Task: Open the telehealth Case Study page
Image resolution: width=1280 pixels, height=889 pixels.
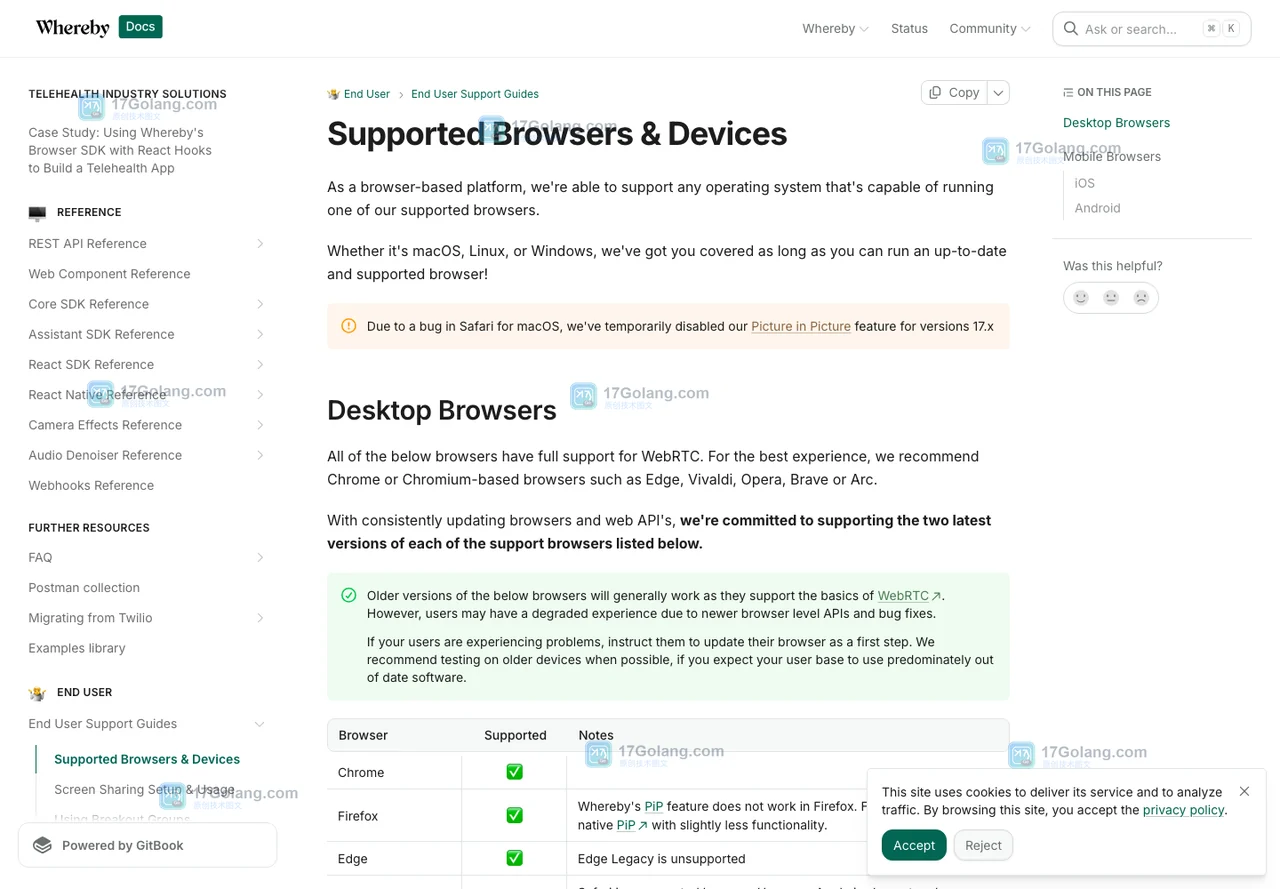Action: [x=120, y=150]
